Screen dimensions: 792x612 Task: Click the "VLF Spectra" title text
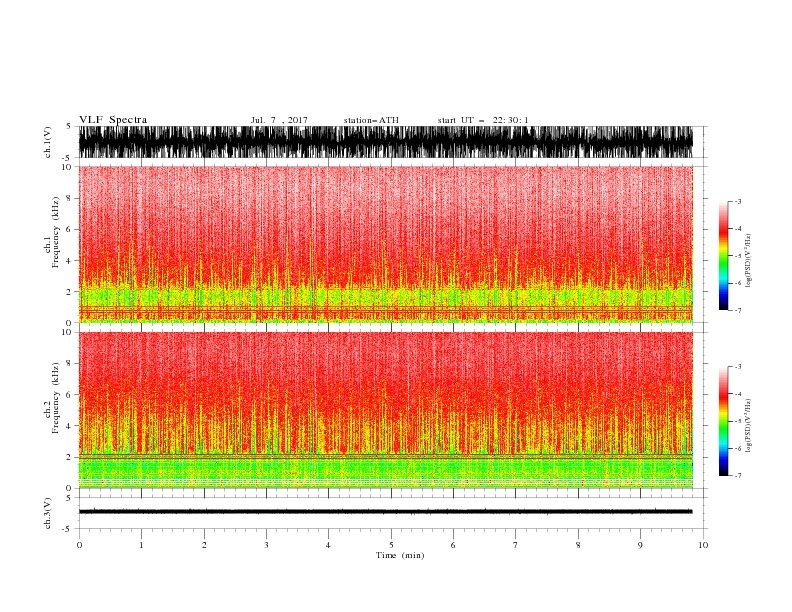113,120
